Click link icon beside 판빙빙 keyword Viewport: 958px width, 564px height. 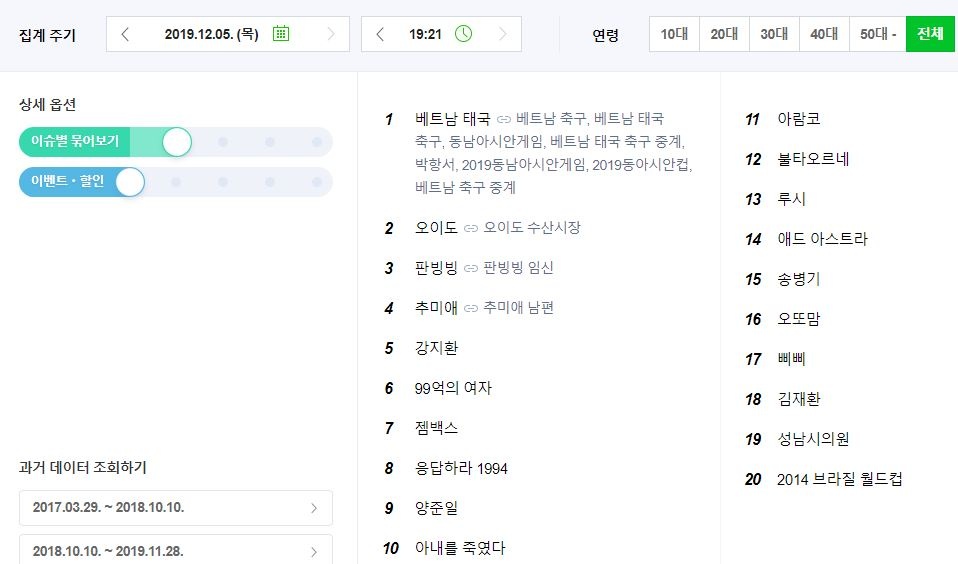pos(471,268)
